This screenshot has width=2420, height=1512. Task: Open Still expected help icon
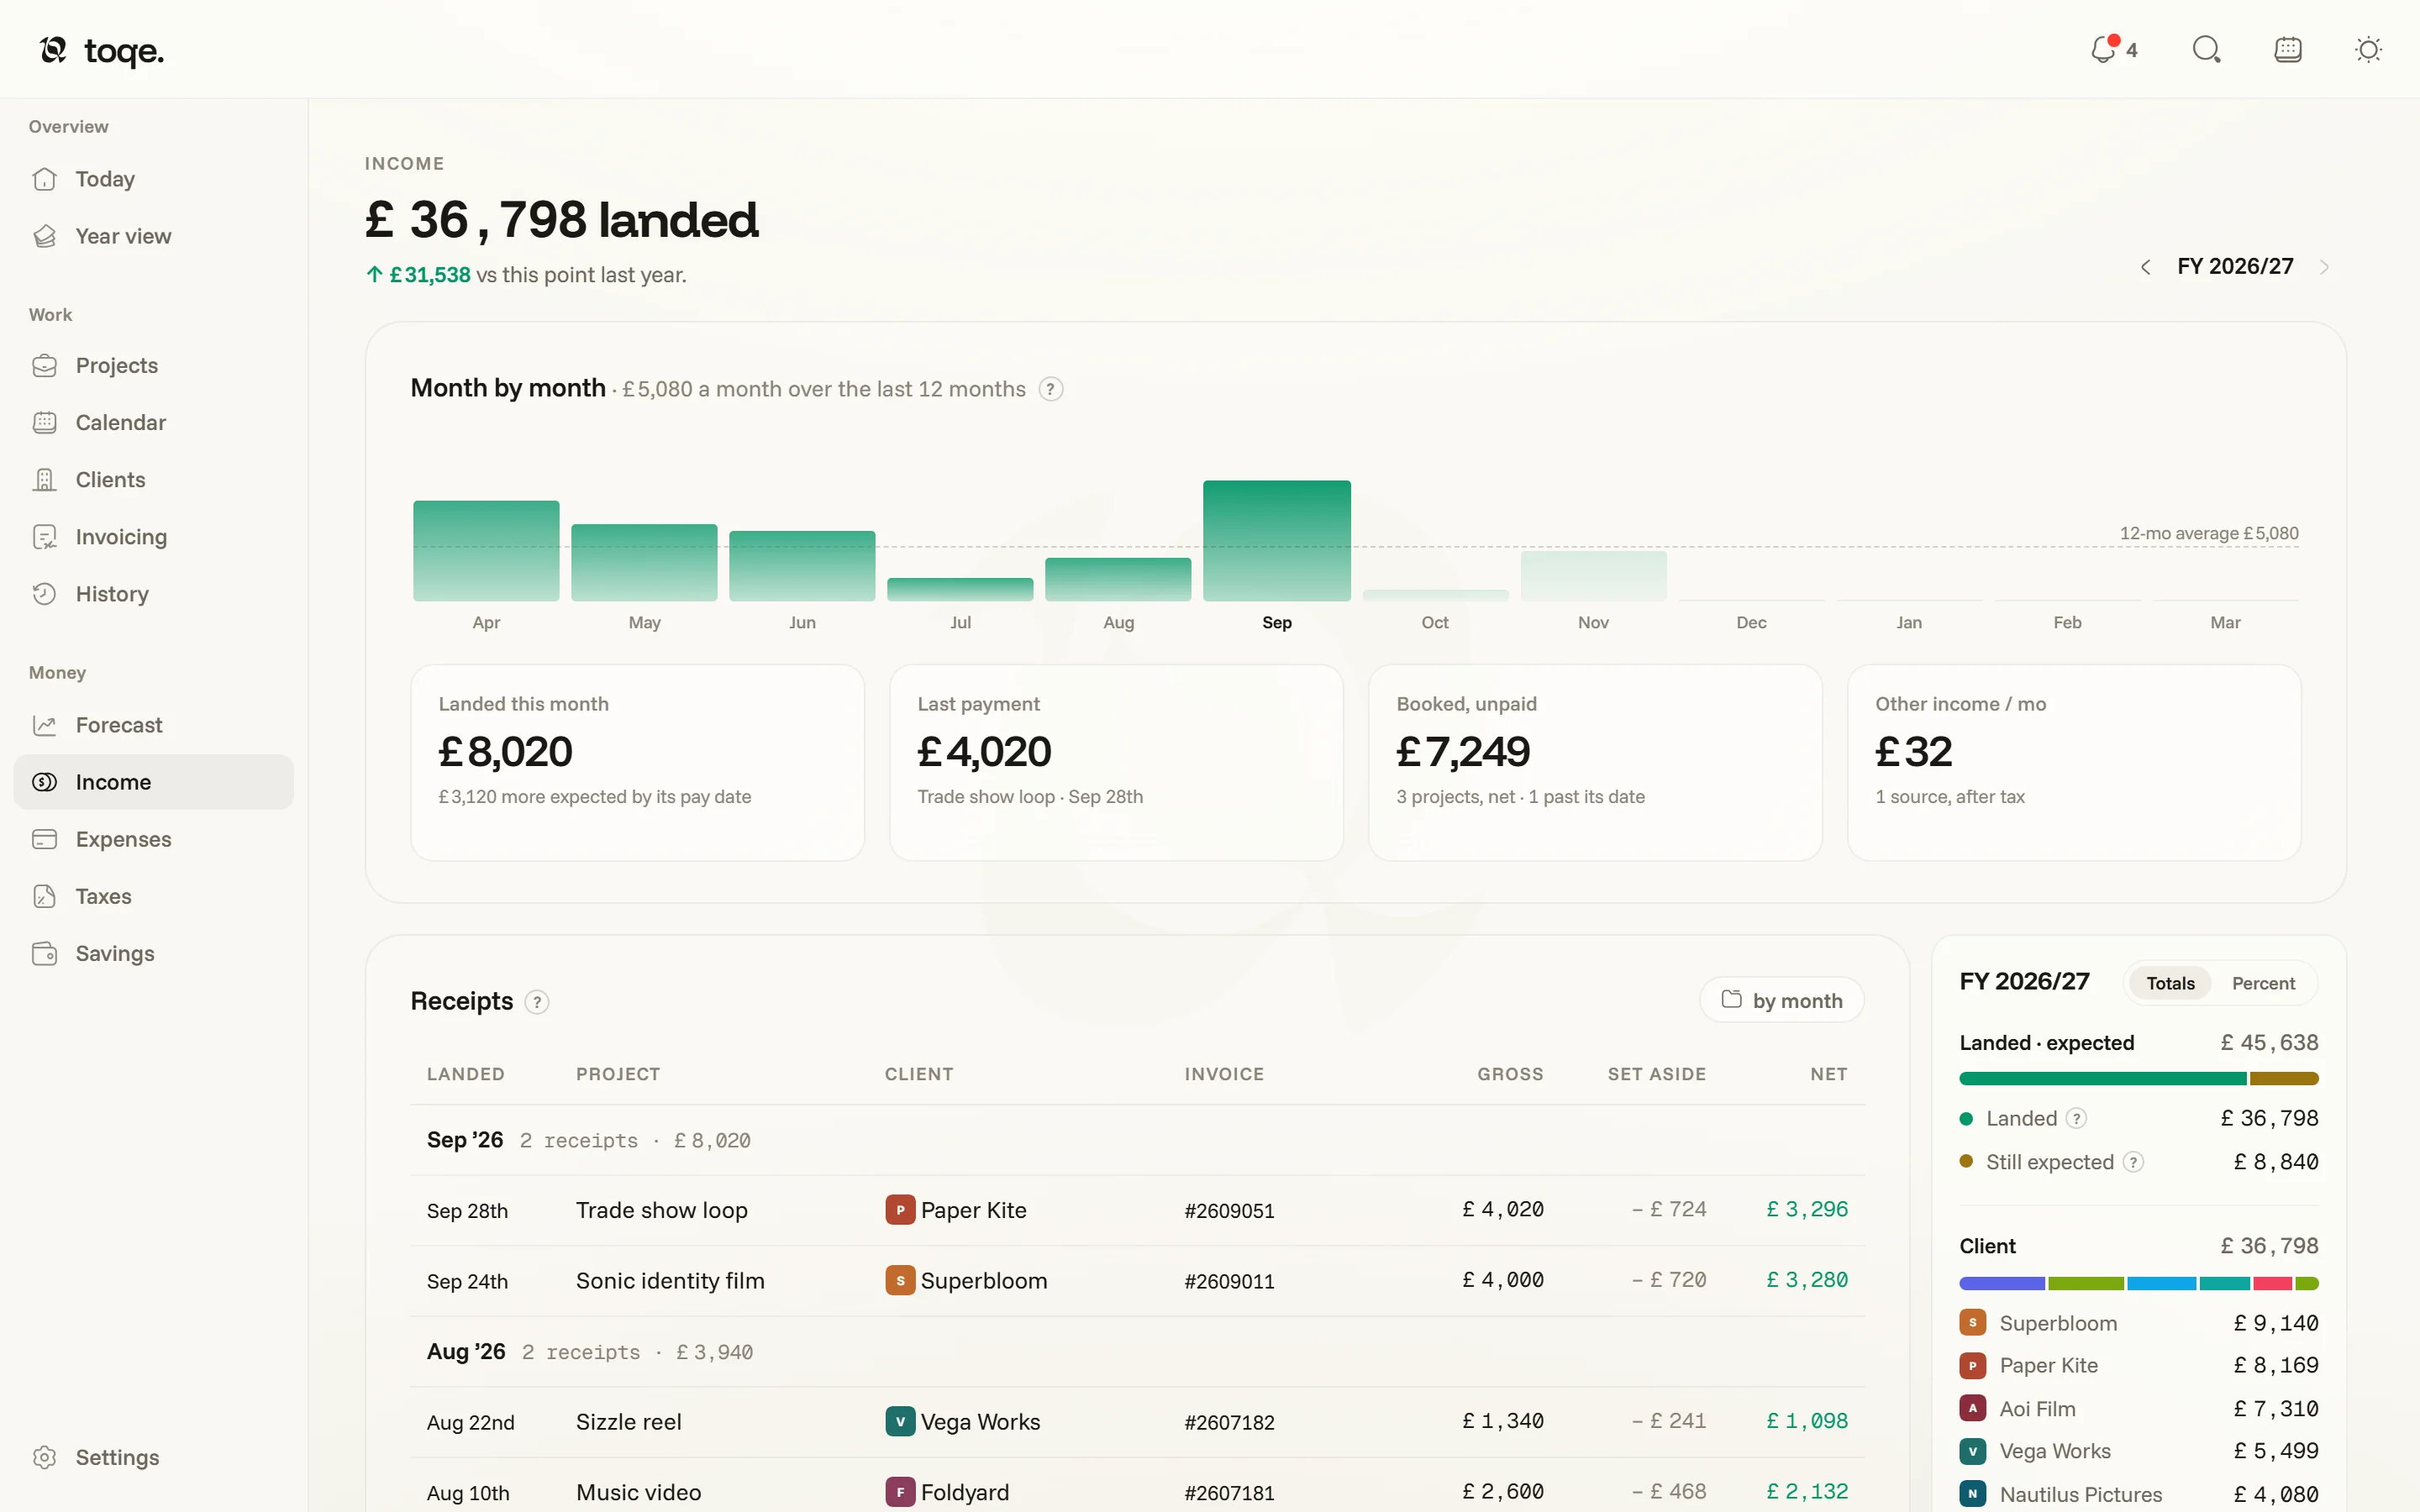2133,1162
